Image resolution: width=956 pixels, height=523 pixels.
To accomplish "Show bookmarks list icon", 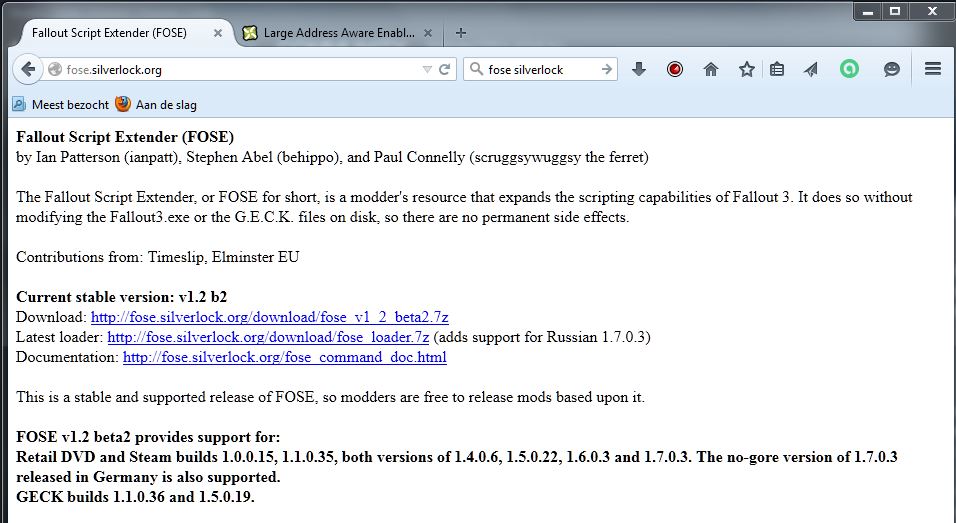I will pos(776,69).
